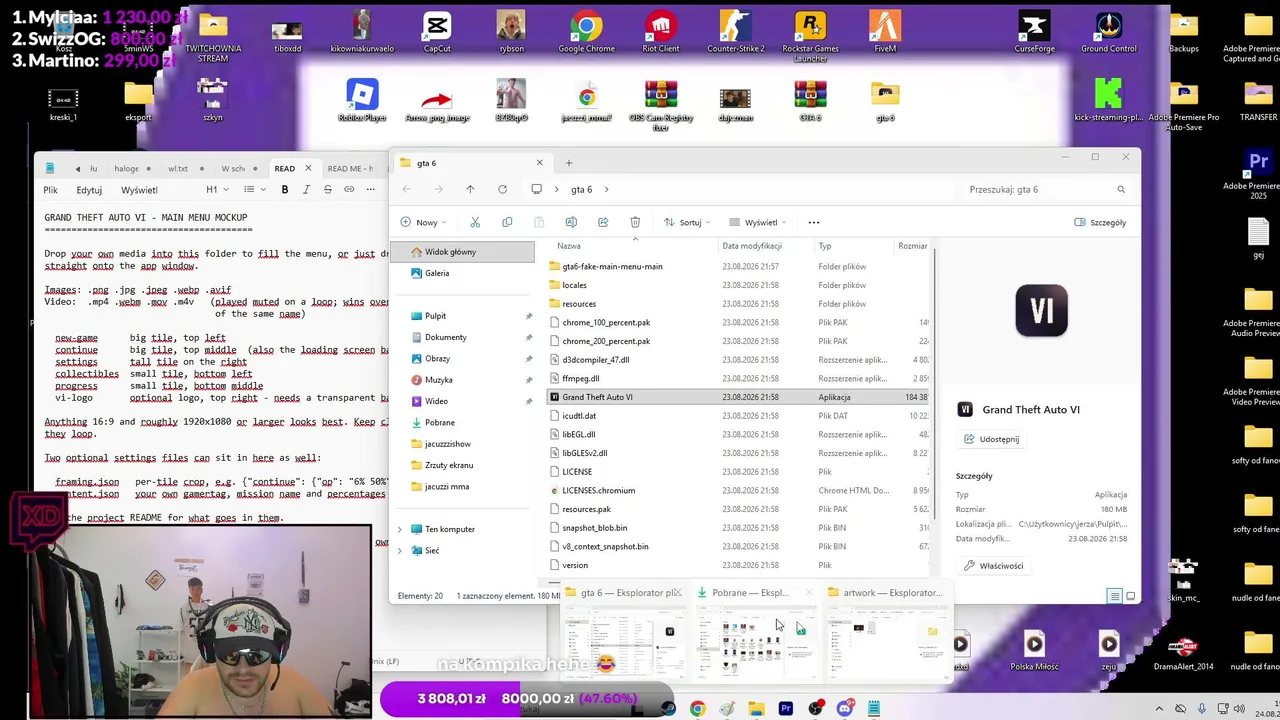Open the Edytuj menu in Notepad

89,190
